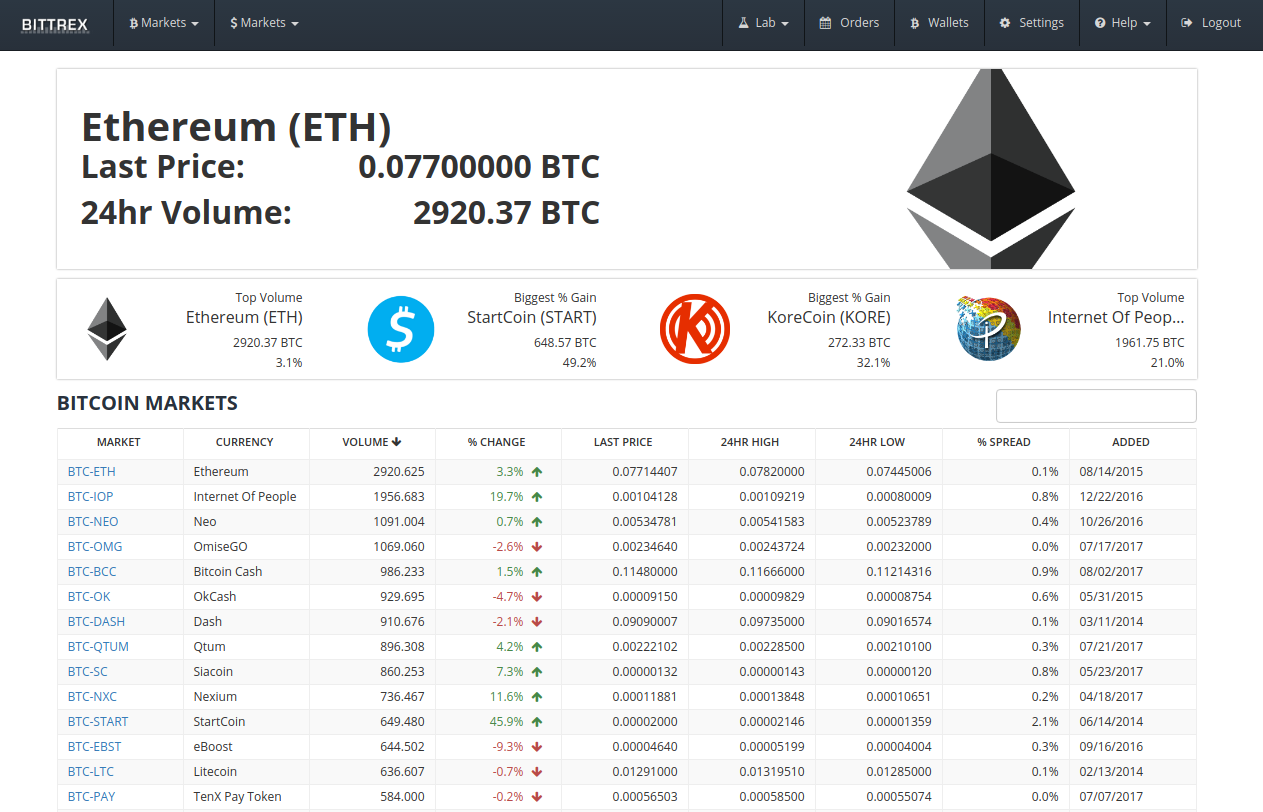Click the large Ethereum logo banner
Screen dimensions: 1263x812
coord(991,169)
